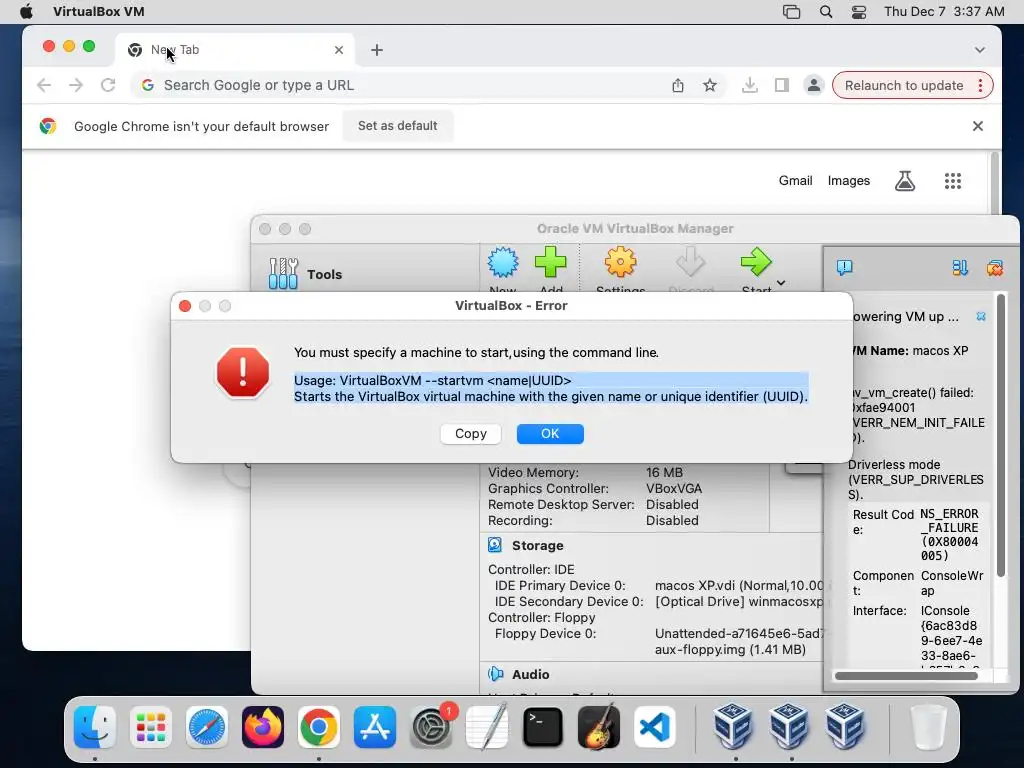Open machine Settings via the orange gear icon
This screenshot has width=1024, height=768.
(x=620, y=263)
